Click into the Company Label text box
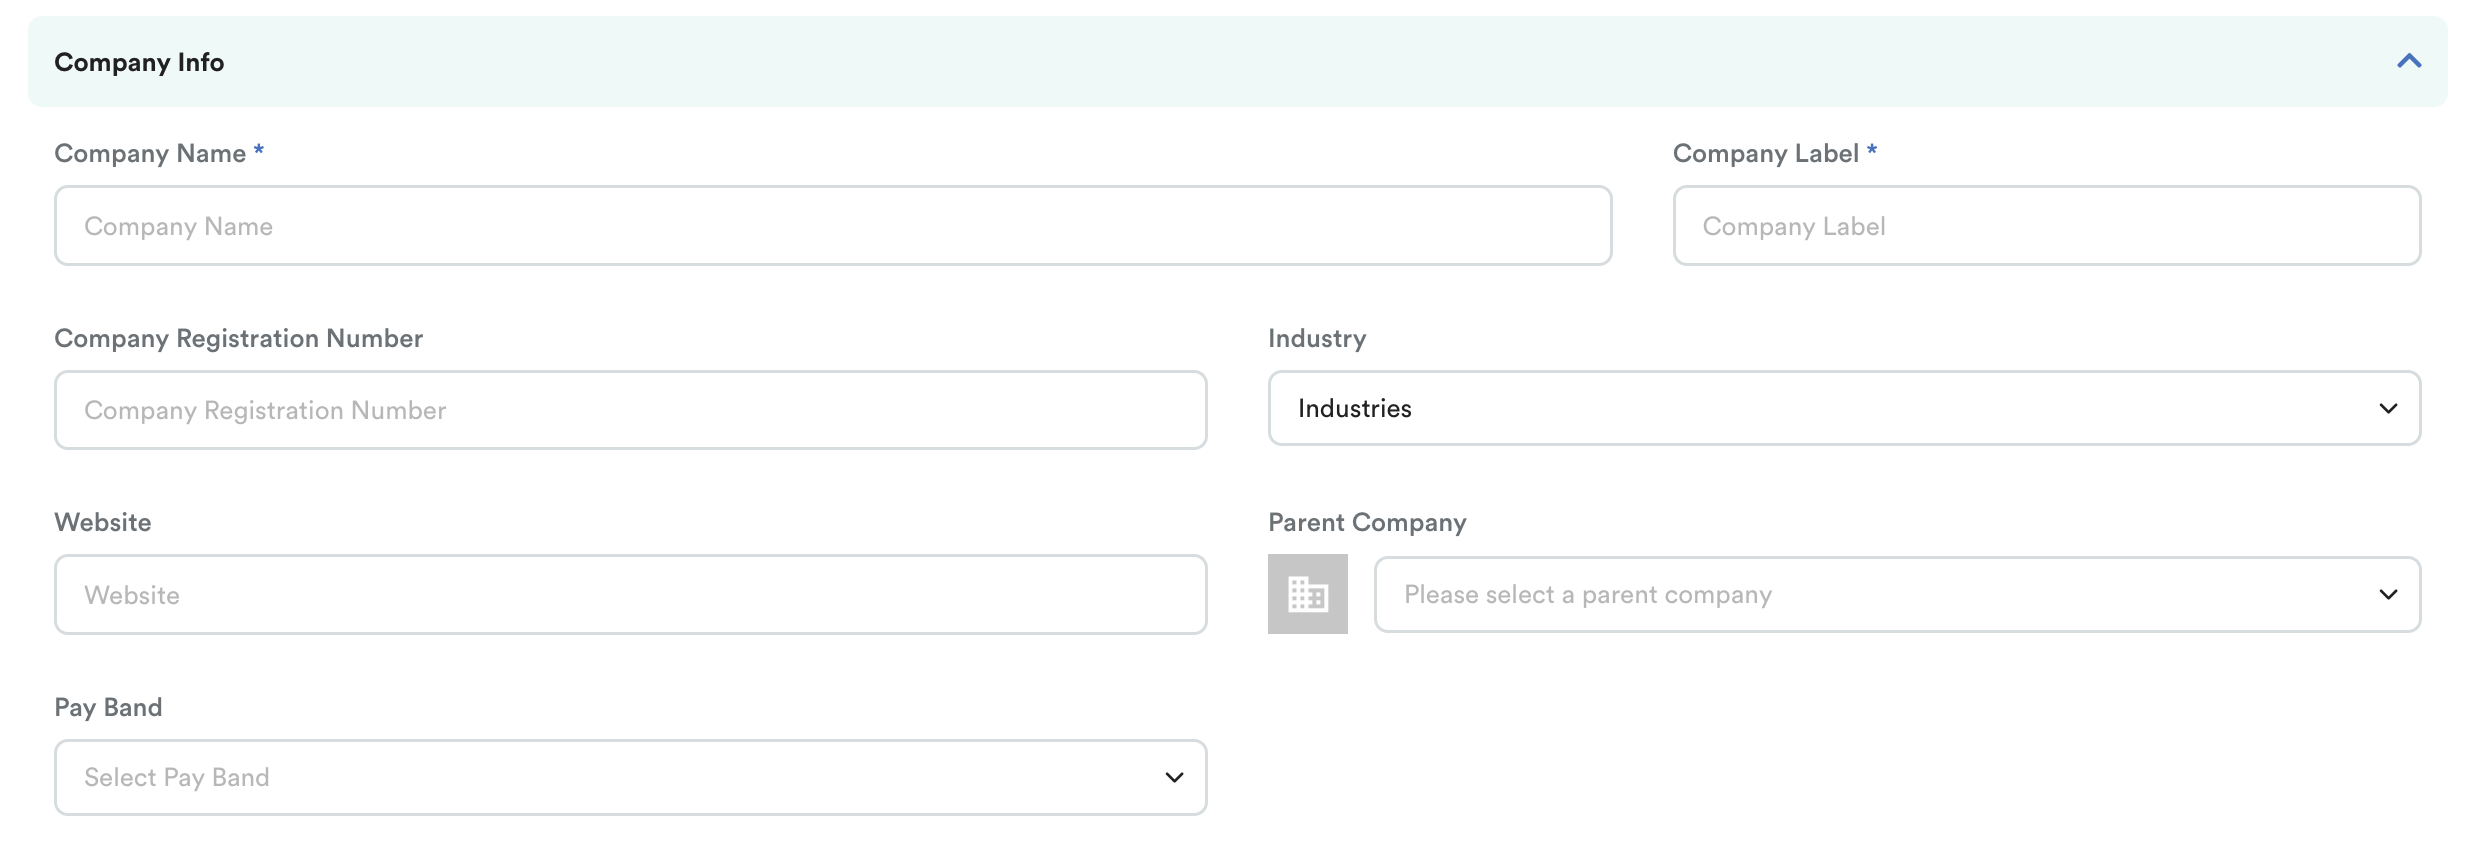 2046,226
